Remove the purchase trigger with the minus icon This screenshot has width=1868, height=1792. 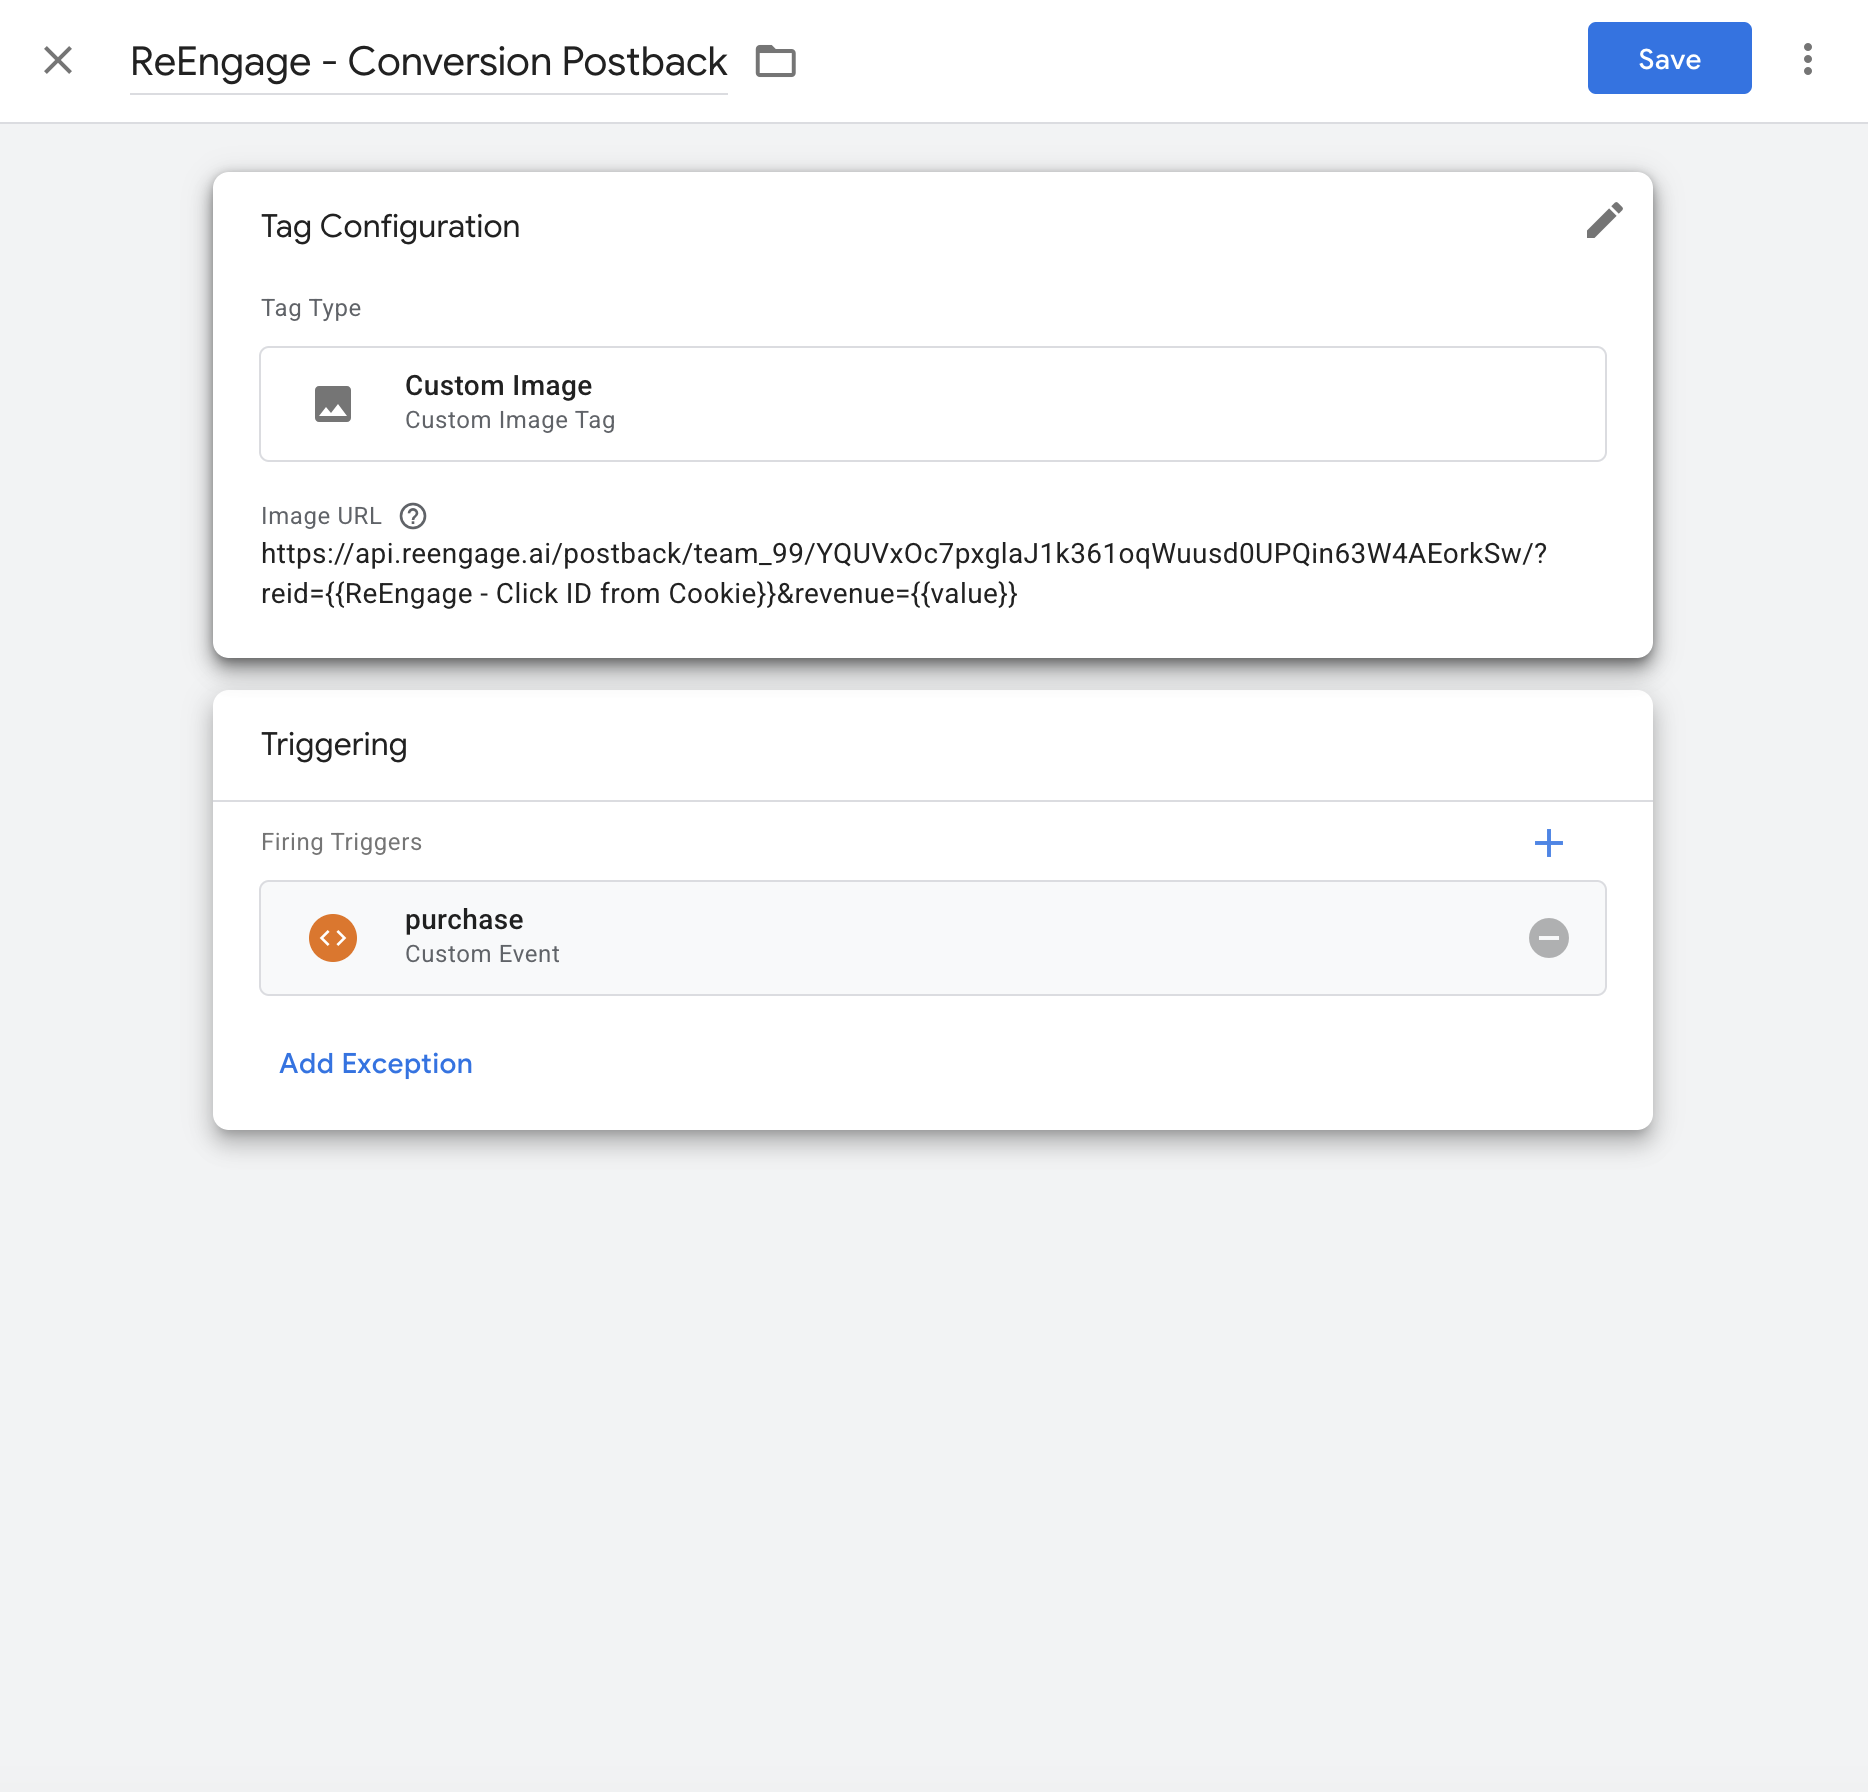[x=1548, y=938]
